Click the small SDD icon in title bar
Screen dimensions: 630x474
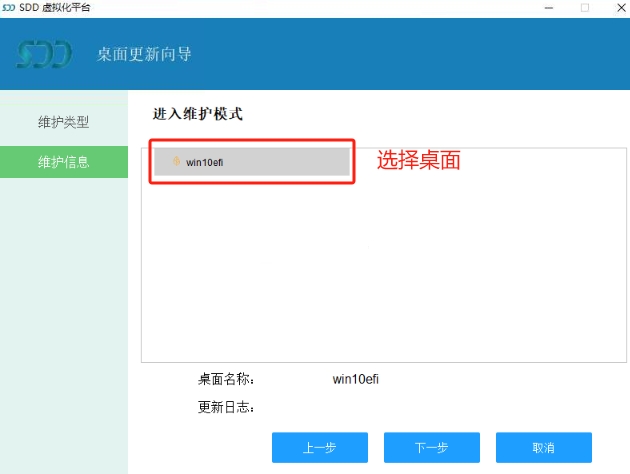(9, 7)
